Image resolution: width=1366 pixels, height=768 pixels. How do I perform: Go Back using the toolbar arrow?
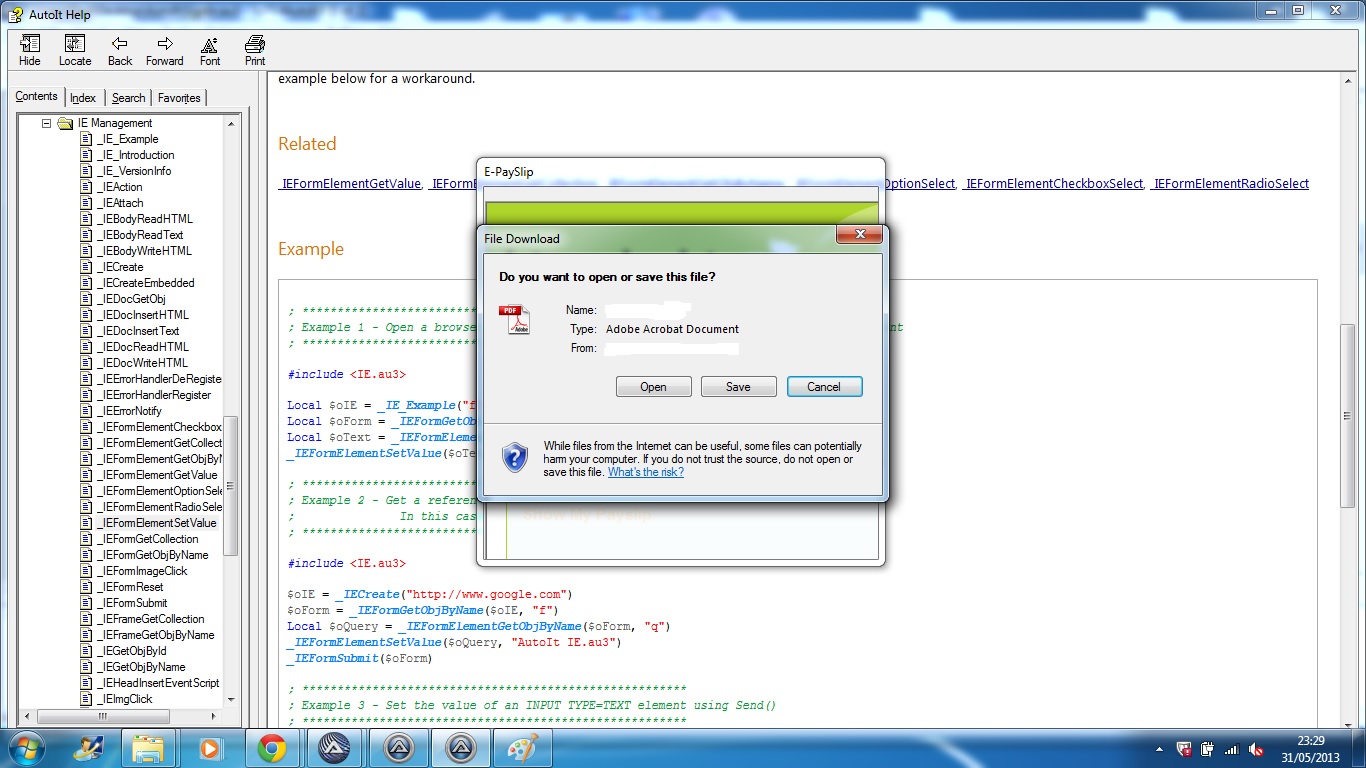pyautogui.click(x=120, y=51)
